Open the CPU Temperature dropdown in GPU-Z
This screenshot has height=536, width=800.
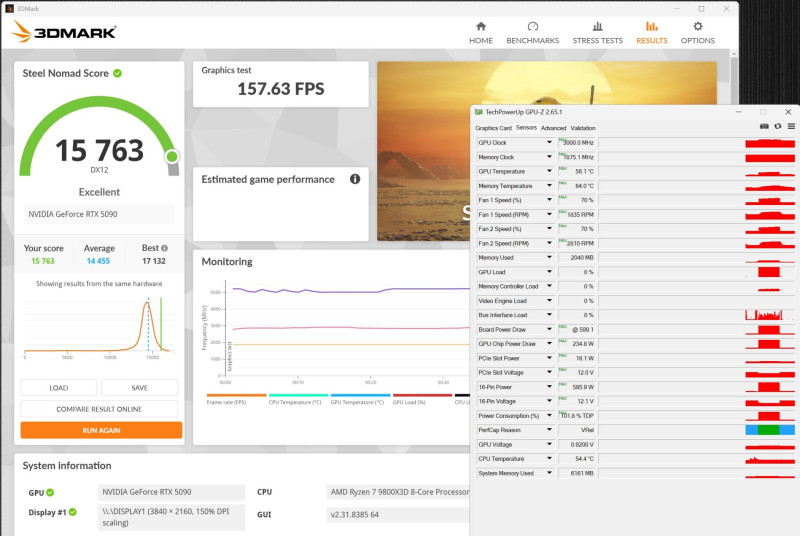click(549, 458)
